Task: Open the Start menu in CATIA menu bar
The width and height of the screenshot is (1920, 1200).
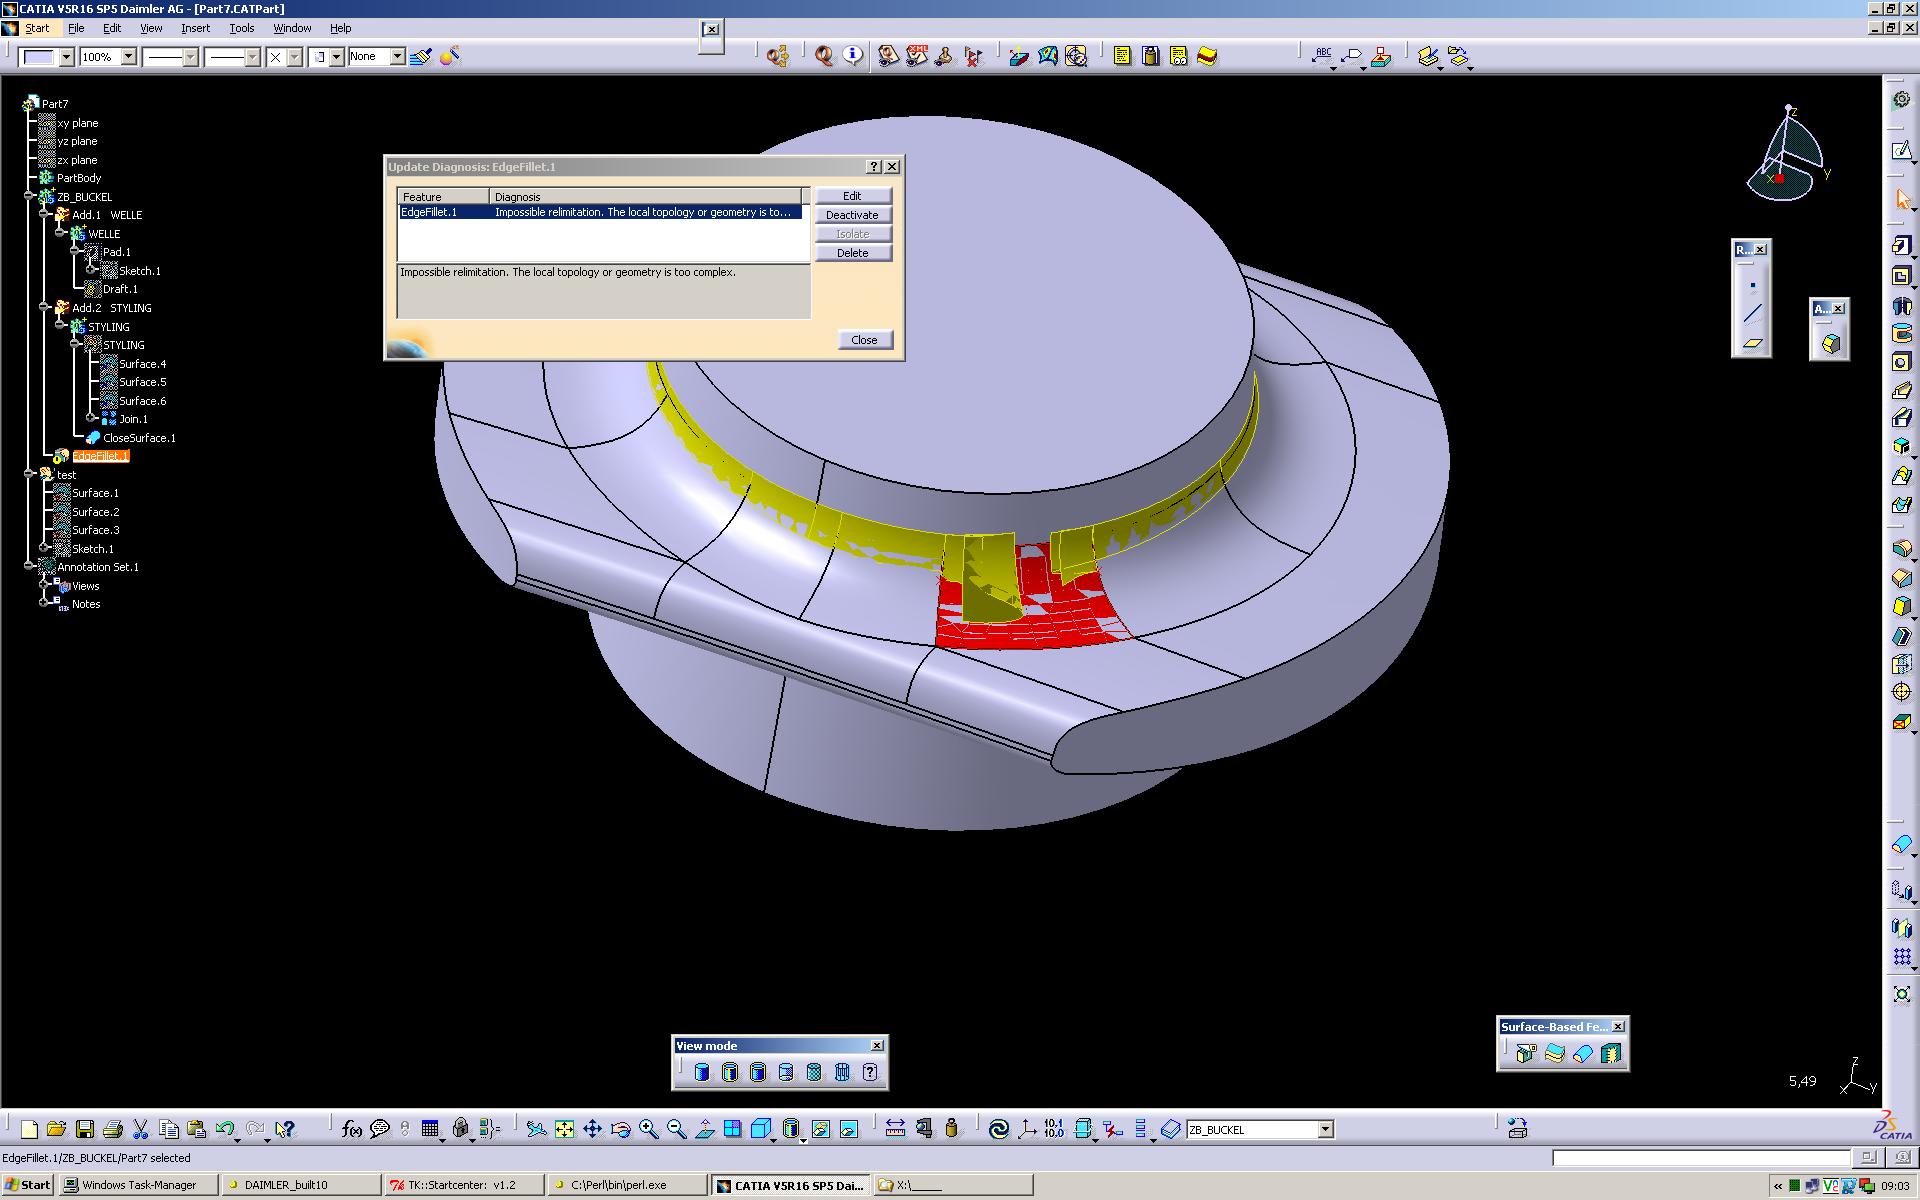Action: point(37,28)
